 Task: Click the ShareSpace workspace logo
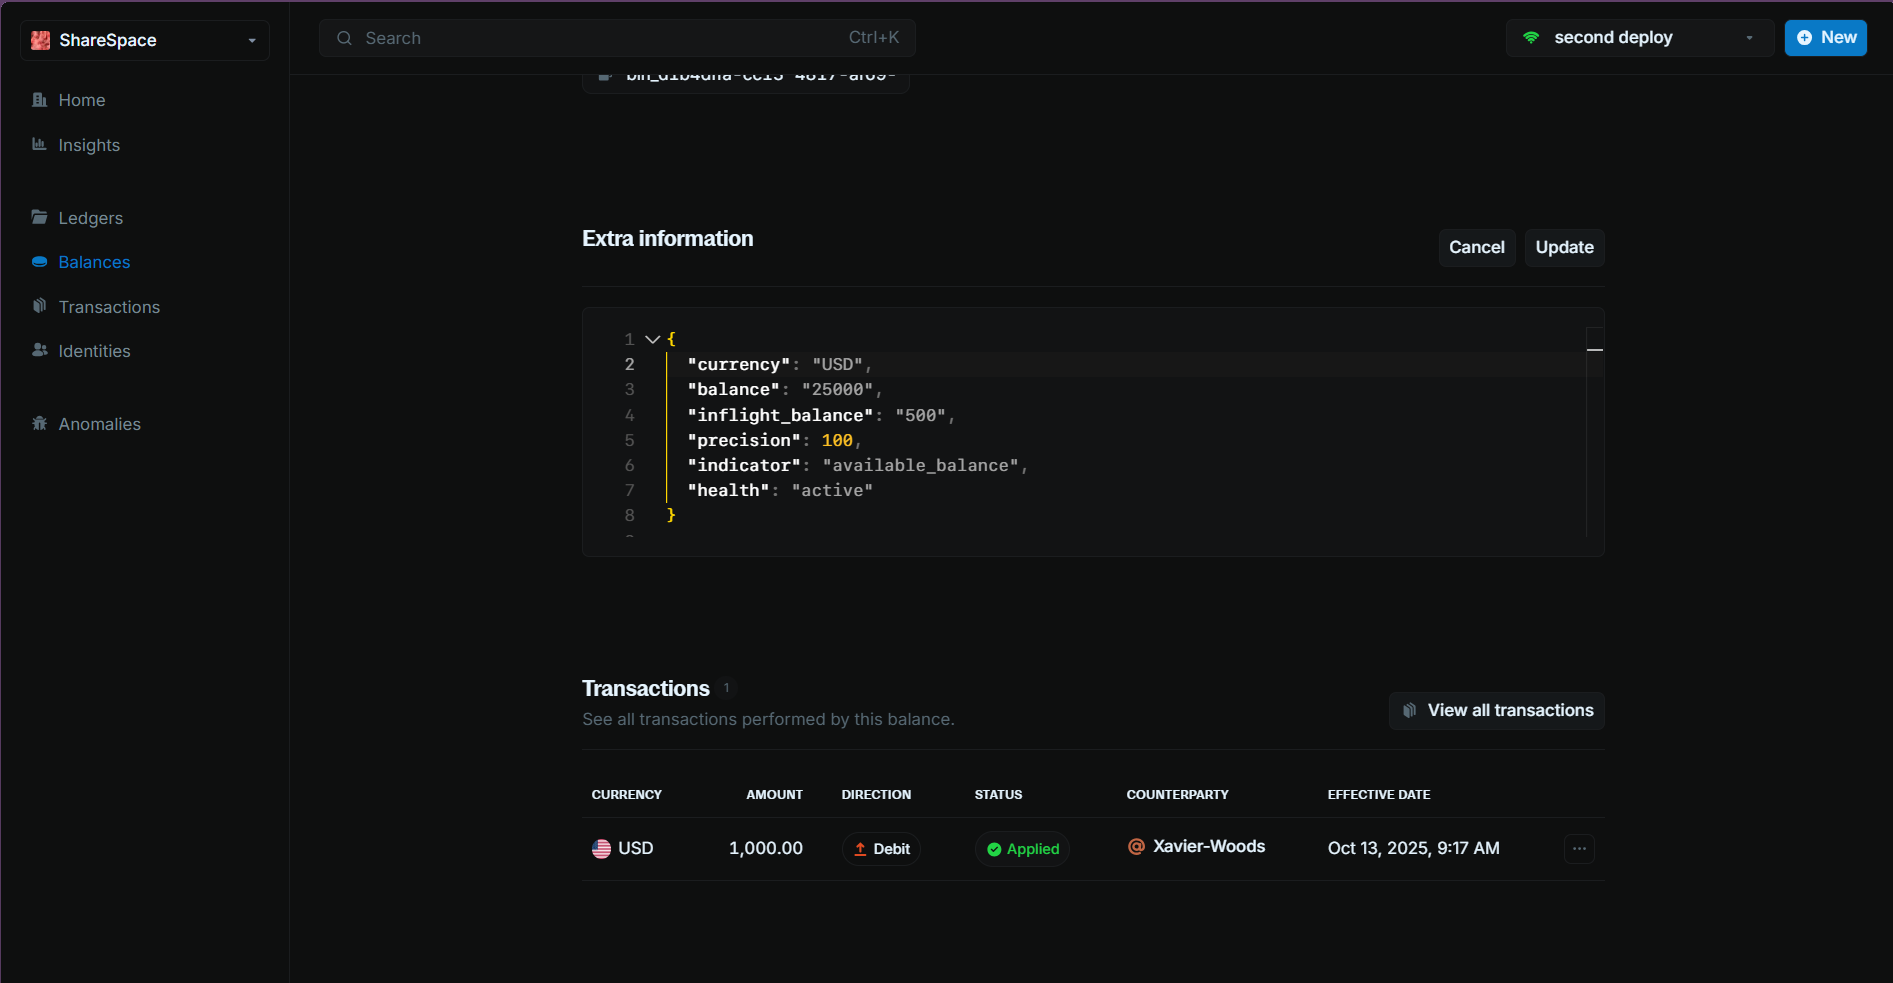(x=40, y=40)
